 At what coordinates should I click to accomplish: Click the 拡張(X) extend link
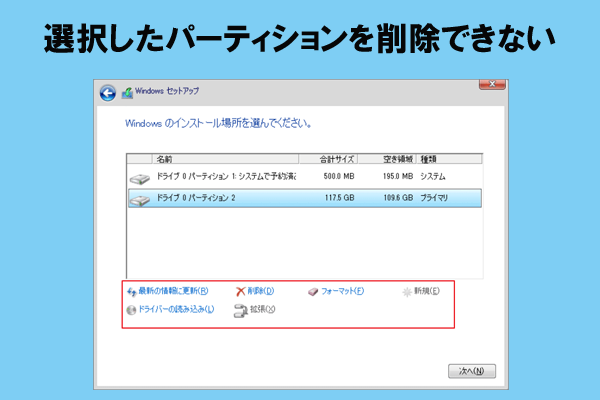(x=262, y=309)
